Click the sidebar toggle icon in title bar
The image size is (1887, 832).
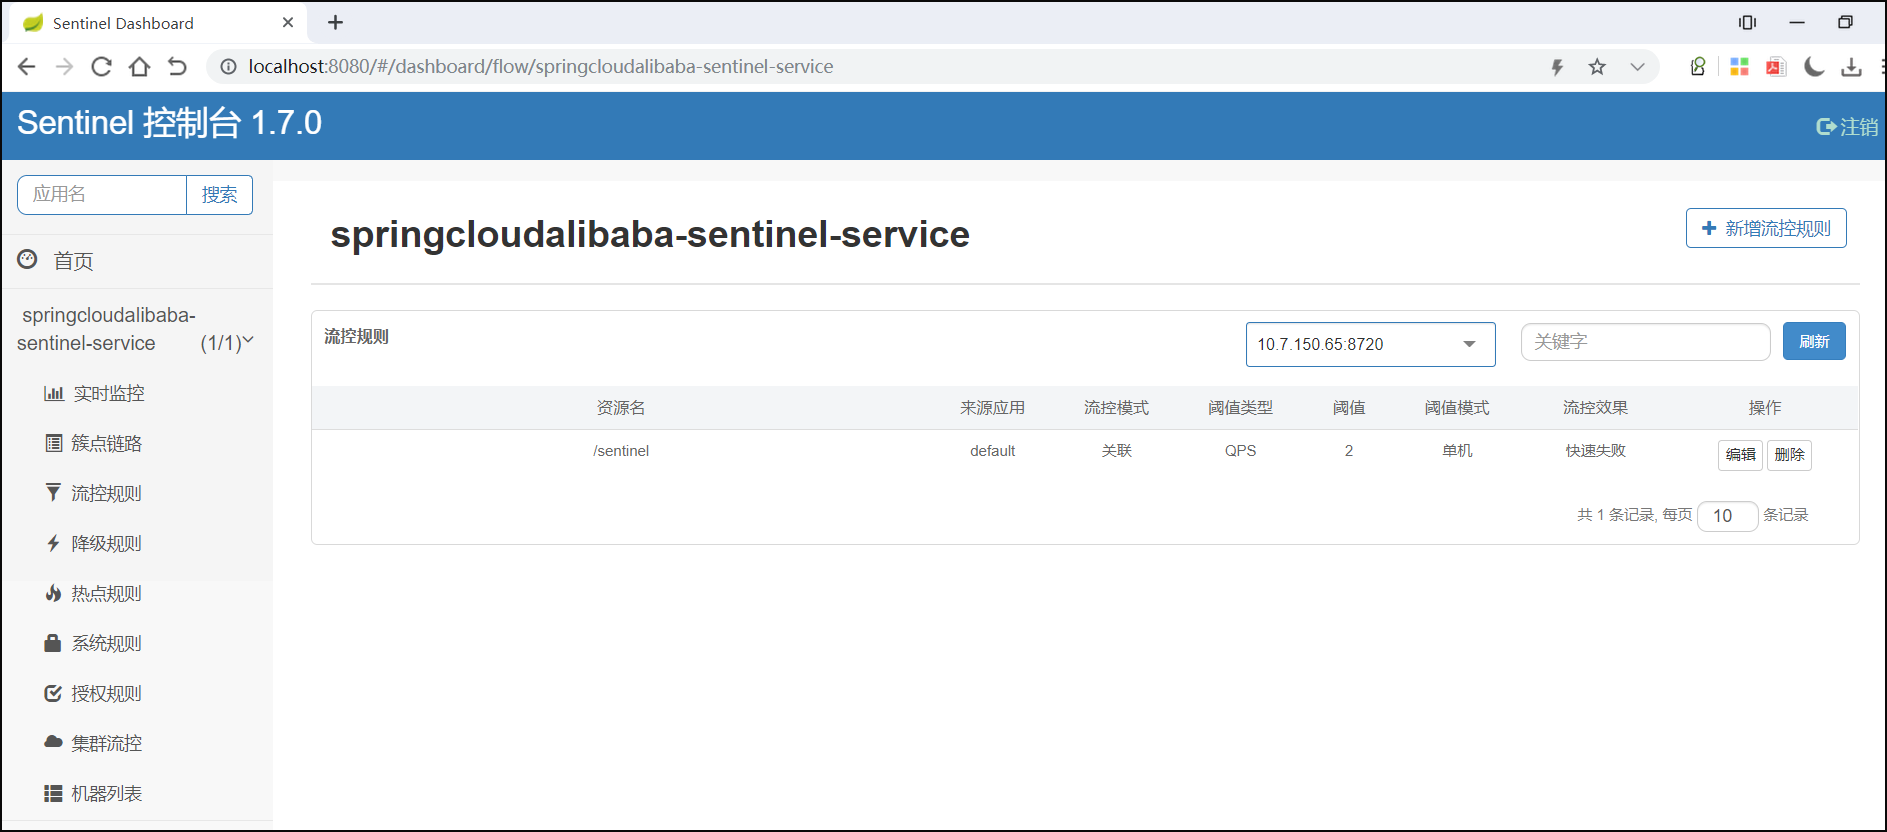[1747, 22]
